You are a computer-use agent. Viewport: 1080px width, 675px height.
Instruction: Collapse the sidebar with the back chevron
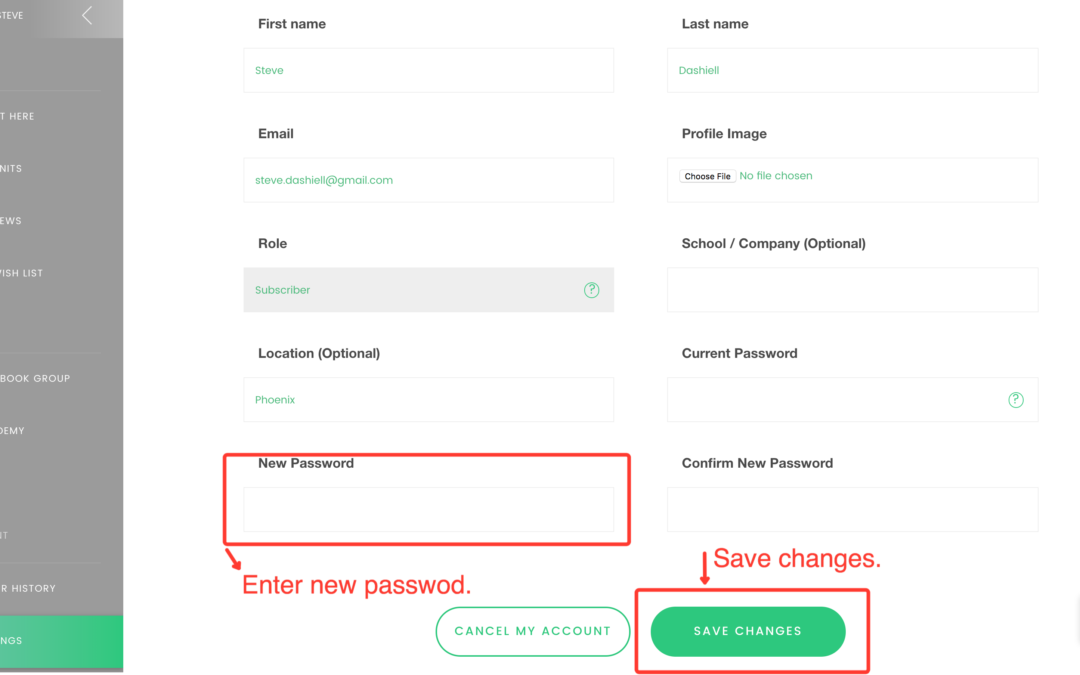(87, 15)
